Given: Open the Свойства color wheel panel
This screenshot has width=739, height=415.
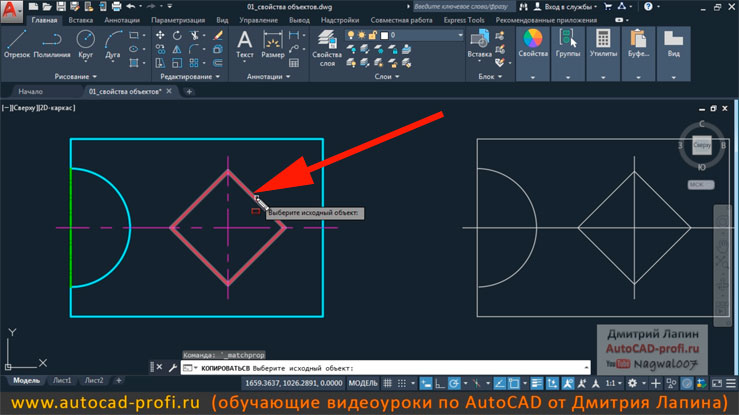Looking at the screenshot, I should (533, 53).
